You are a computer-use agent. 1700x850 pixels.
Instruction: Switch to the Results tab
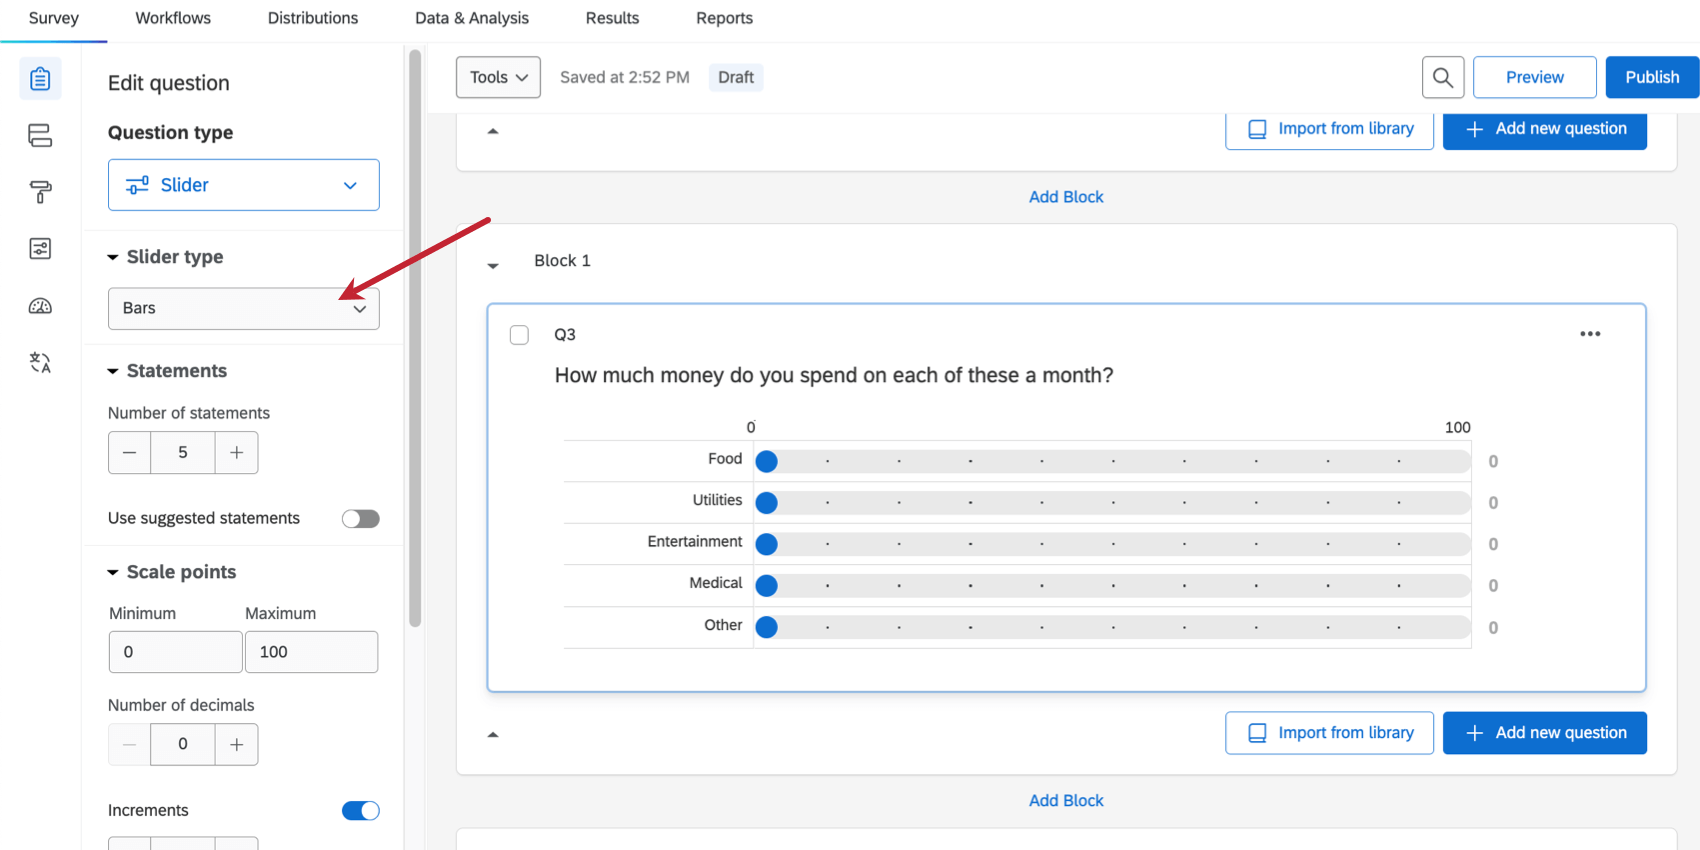[x=612, y=18]
